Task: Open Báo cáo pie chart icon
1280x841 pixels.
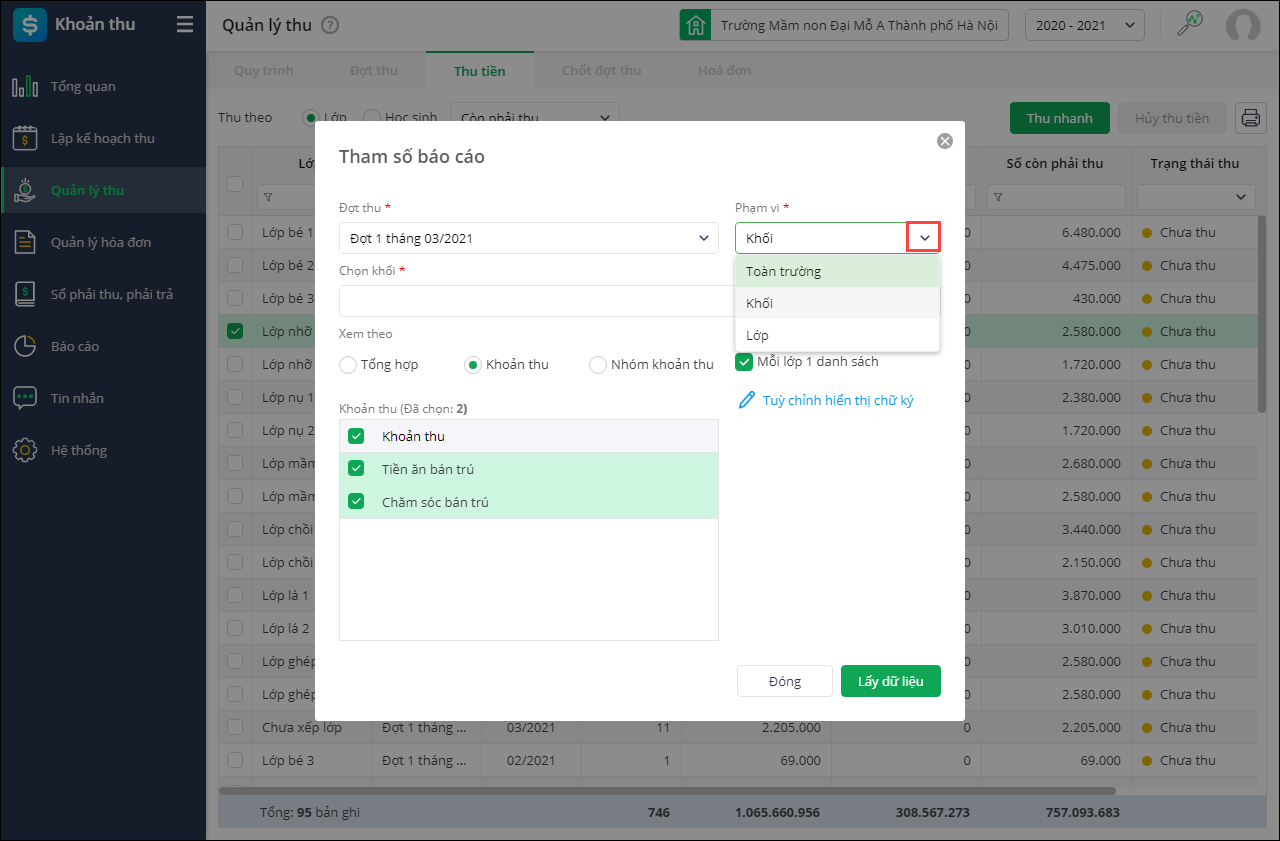Action: [25, 346]
